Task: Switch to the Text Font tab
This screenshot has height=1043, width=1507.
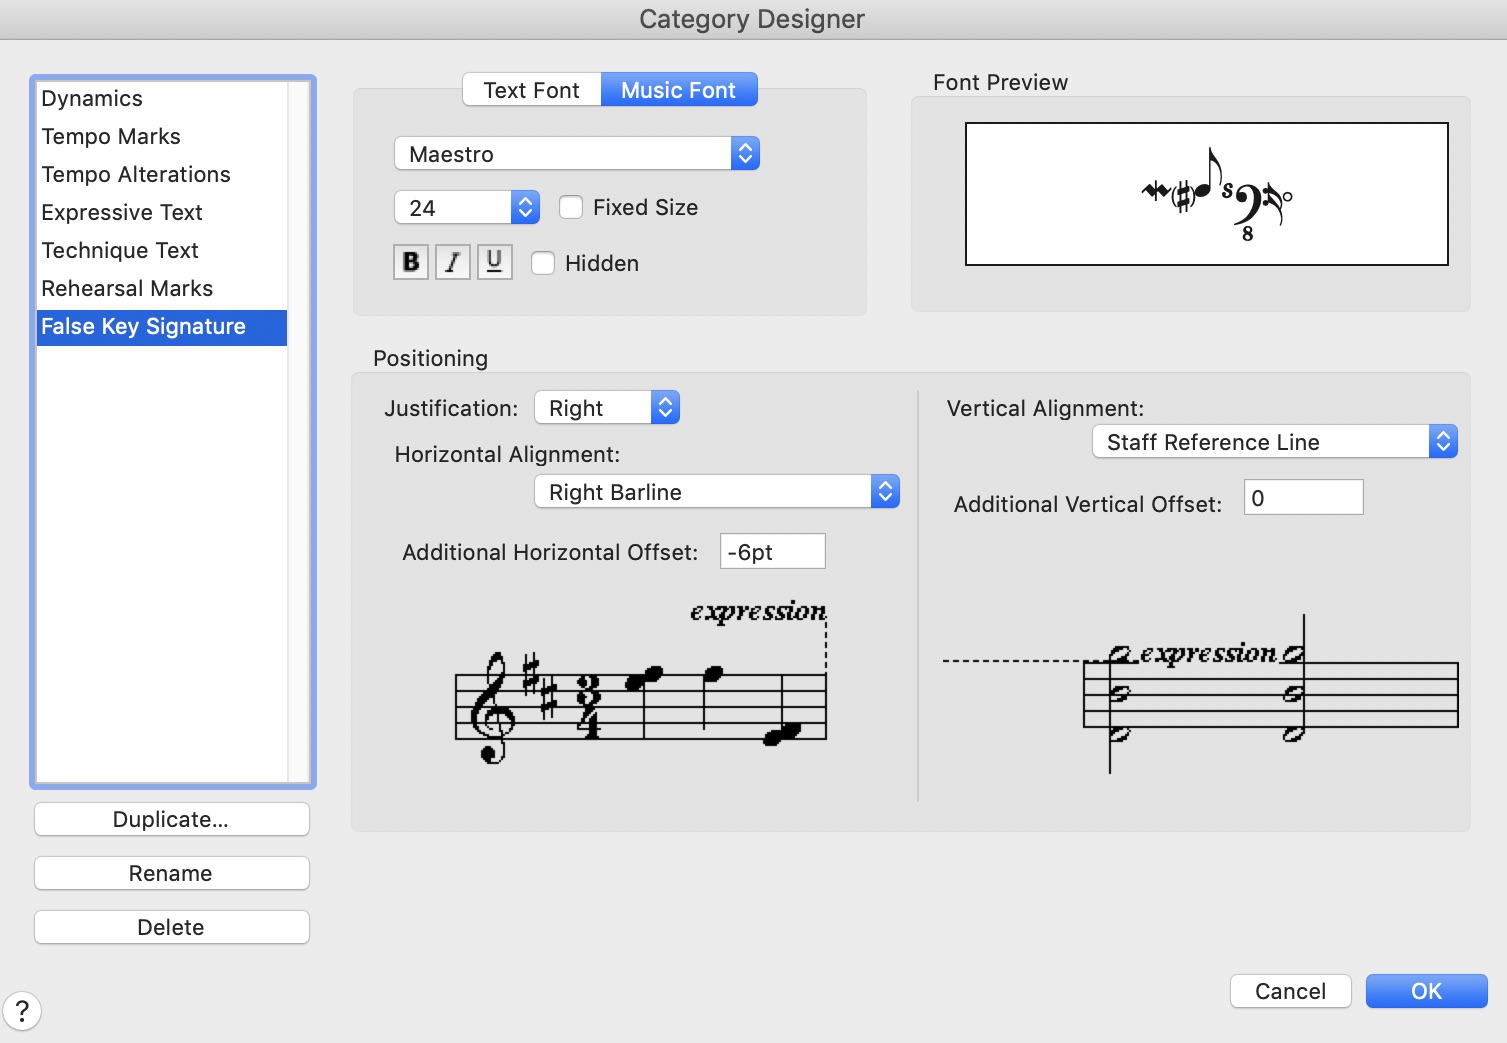Action: tap(530, 89)
